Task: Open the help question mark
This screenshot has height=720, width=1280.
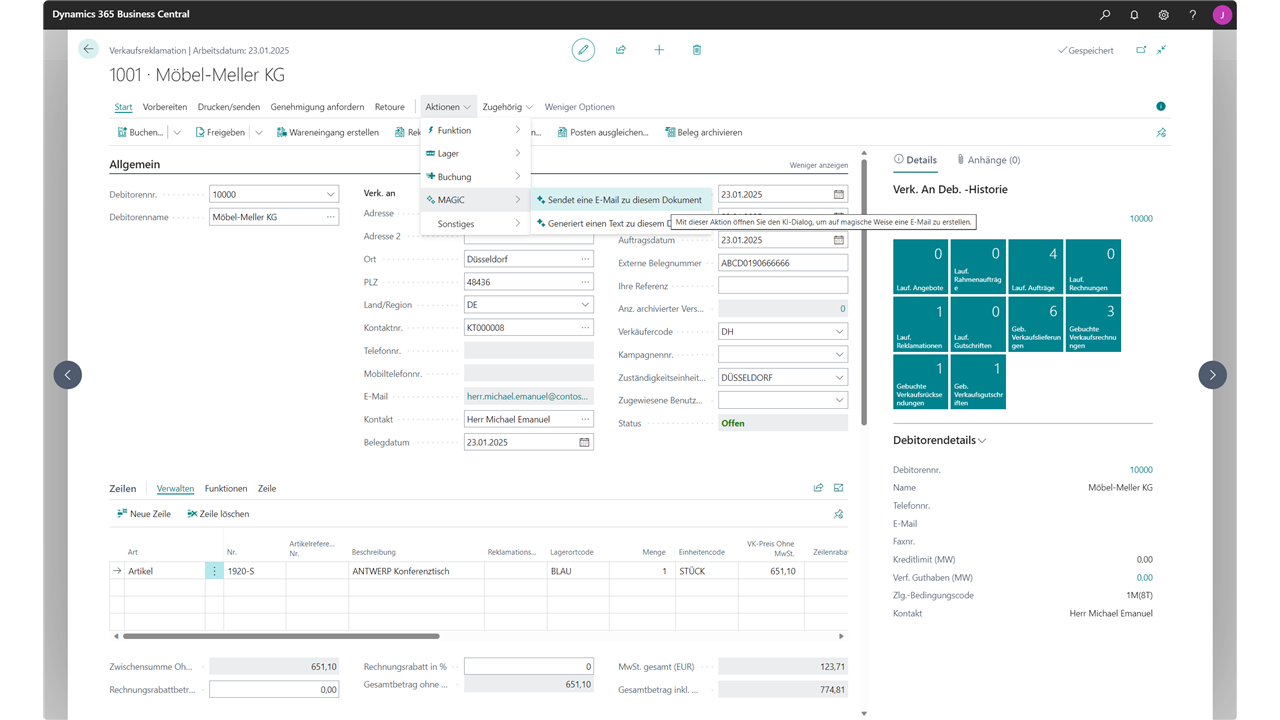Action: pyautogui.click(x=1193, y=15)
